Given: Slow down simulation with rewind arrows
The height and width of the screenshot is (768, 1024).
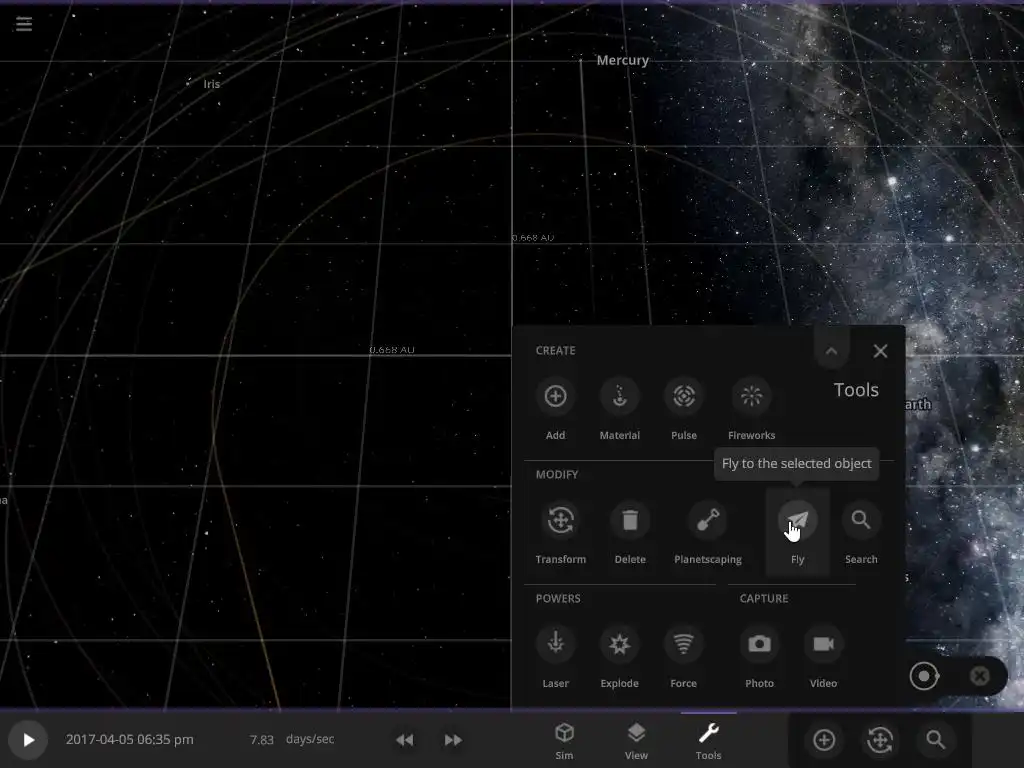Looking at the screenshot, I should tap(404, 739).
